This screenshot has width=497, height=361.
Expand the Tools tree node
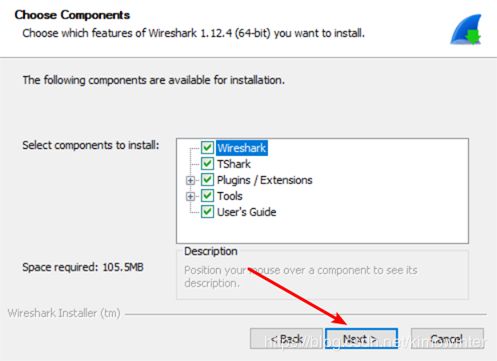[x=190, y=196]
